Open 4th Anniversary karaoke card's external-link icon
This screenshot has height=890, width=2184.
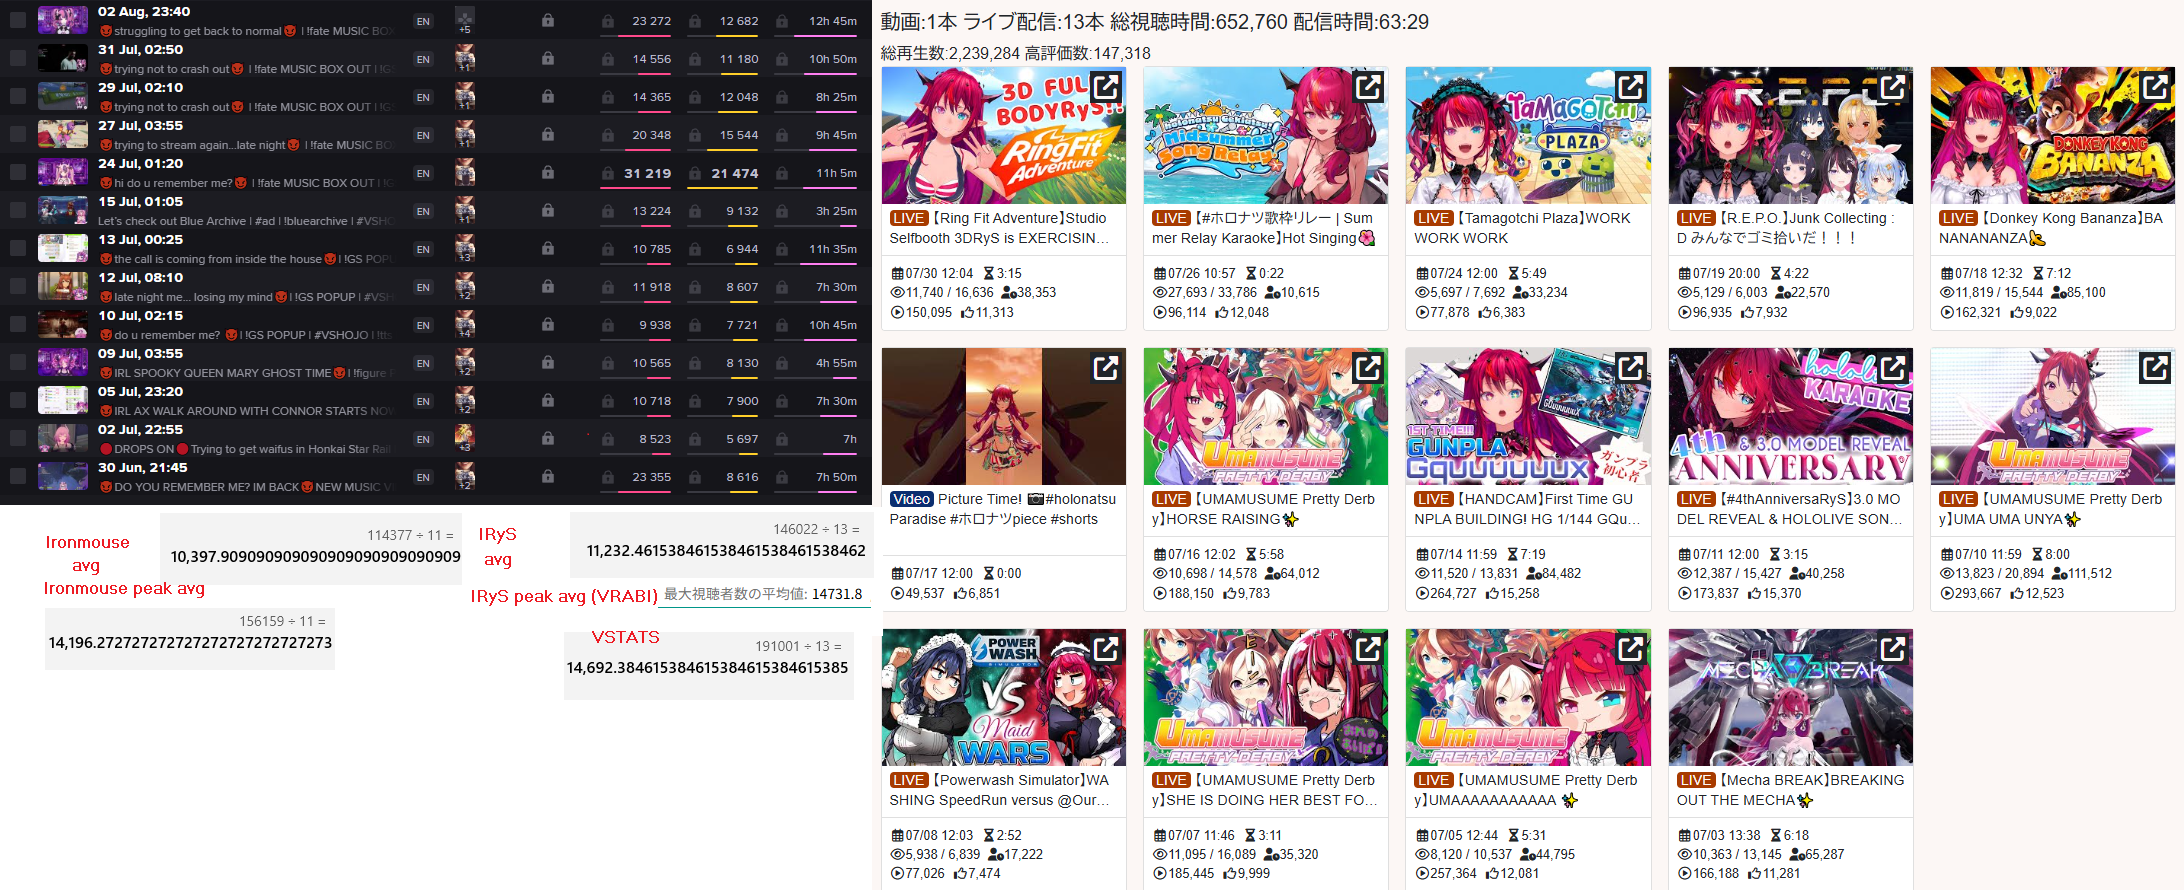[1893, 369]
